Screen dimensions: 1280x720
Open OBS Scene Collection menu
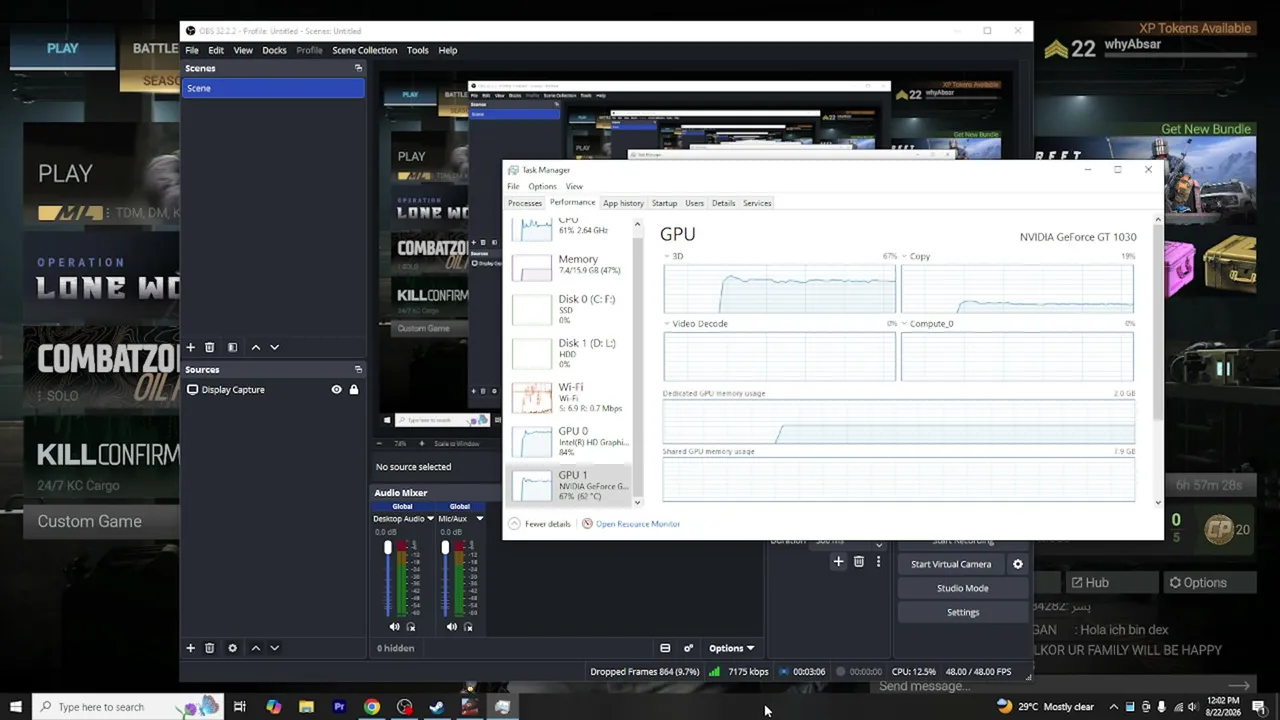(x=364, y=50)
